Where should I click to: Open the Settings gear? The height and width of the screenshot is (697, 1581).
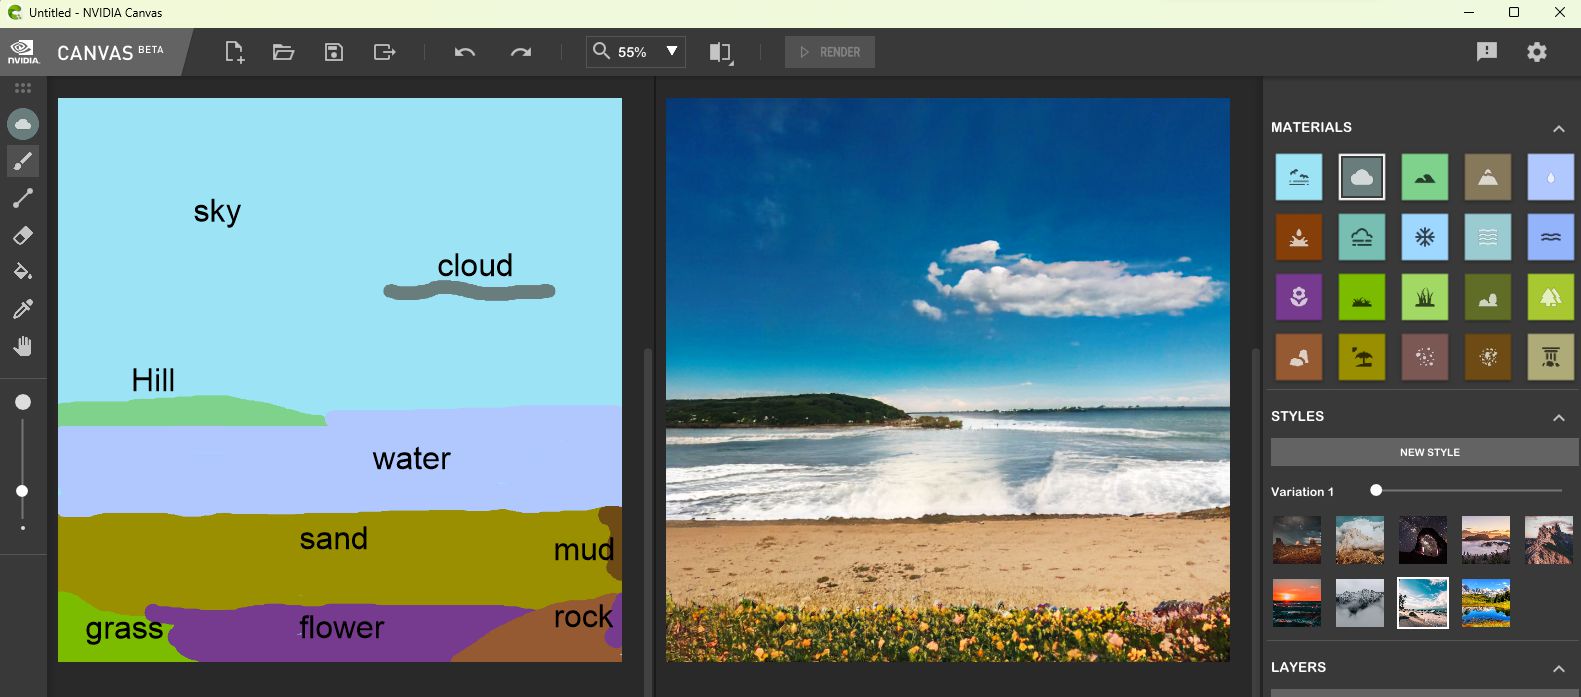[1537, 52]
